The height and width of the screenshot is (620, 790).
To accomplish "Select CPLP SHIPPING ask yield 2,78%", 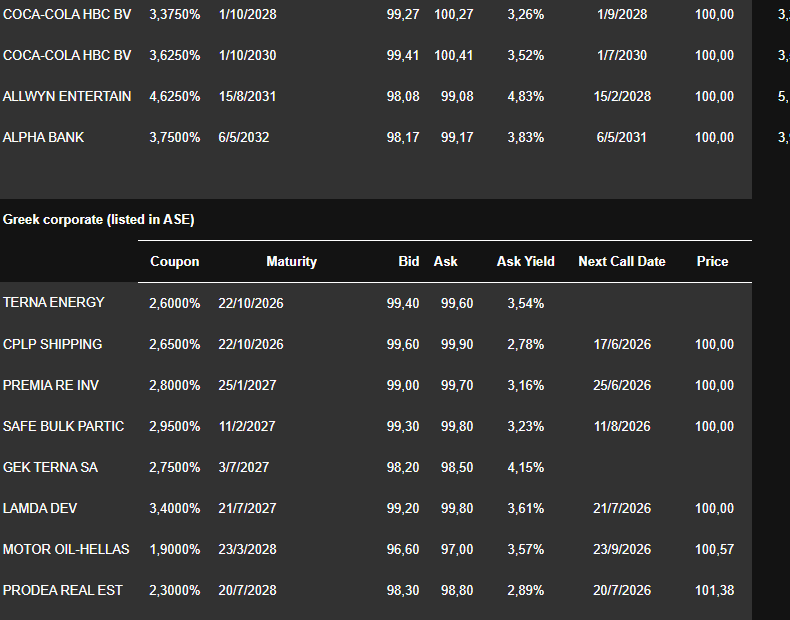I will pyautogui.click(x=525, y=344).
